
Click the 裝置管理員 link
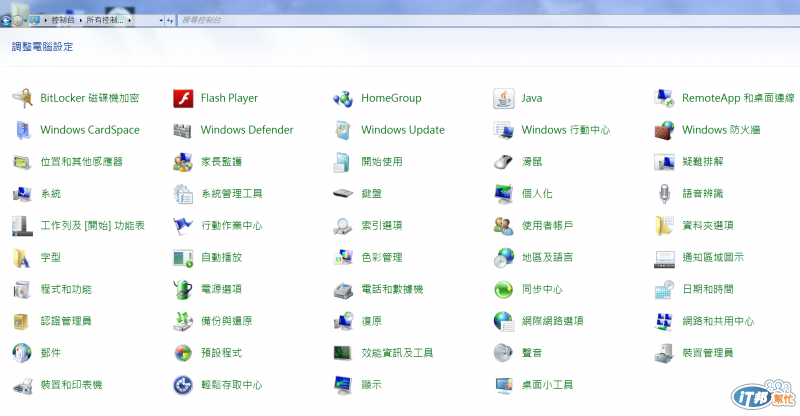pos(708,352)
